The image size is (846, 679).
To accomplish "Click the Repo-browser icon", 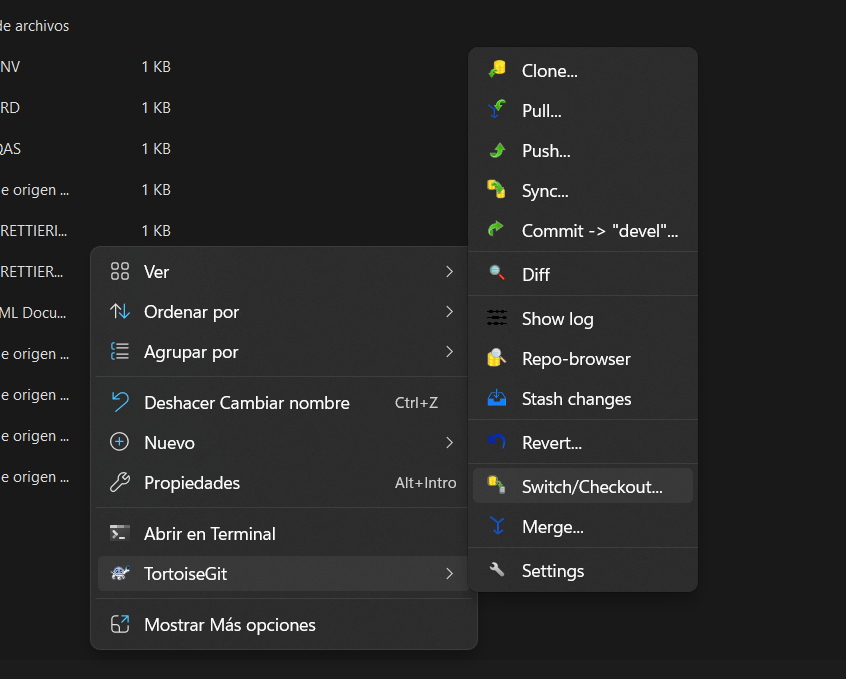I will [x=497, y=358].
